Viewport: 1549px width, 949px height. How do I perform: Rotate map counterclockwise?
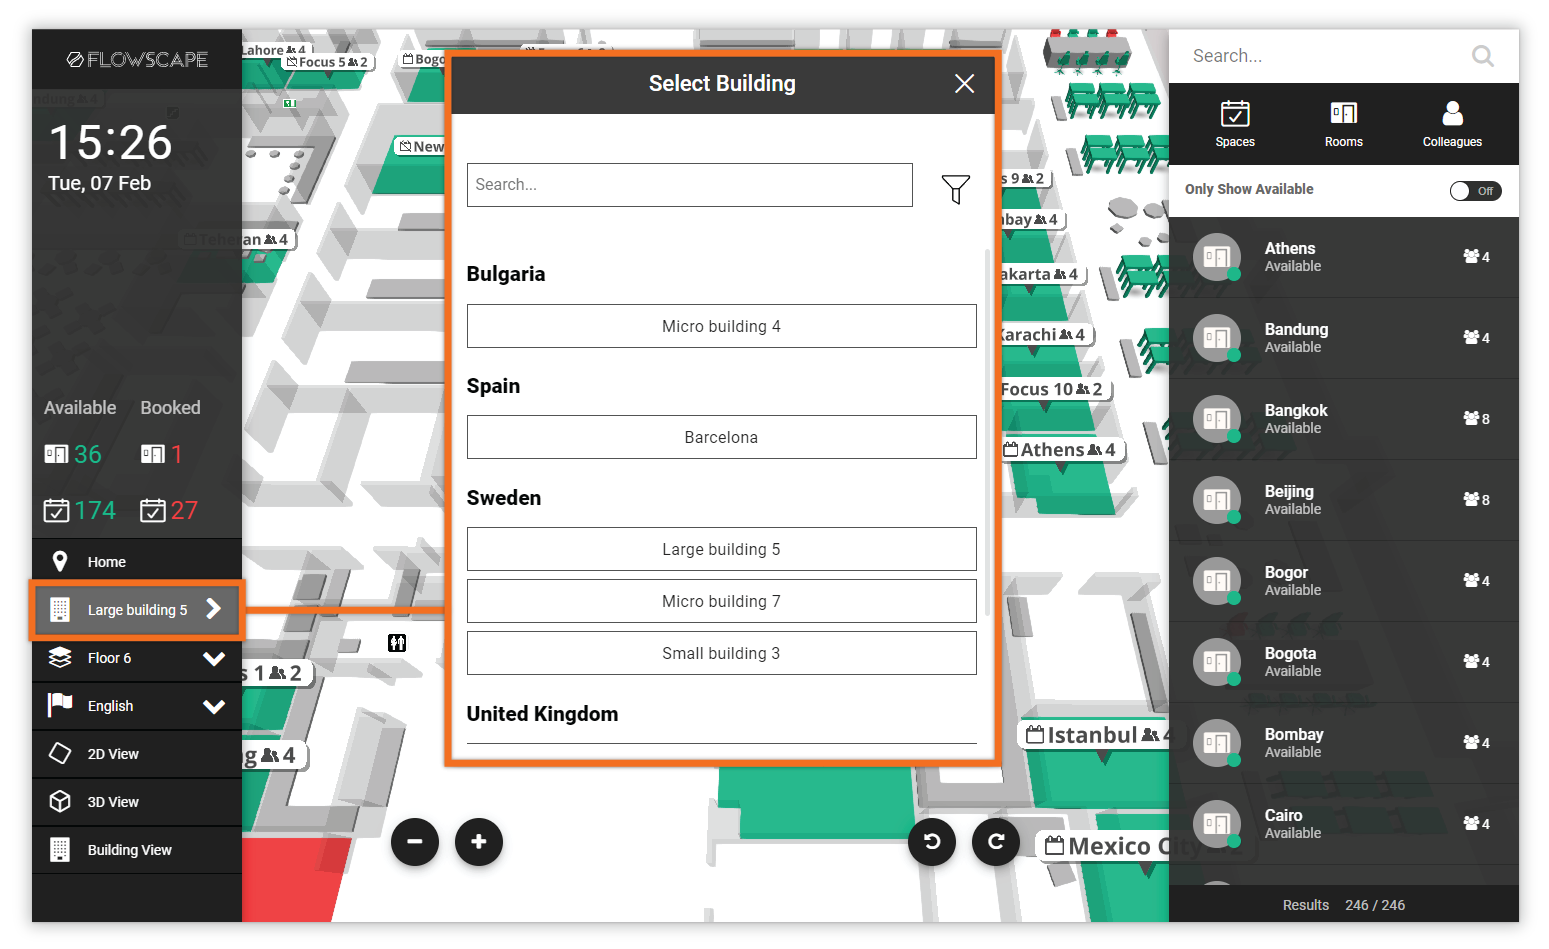[932, 842]
